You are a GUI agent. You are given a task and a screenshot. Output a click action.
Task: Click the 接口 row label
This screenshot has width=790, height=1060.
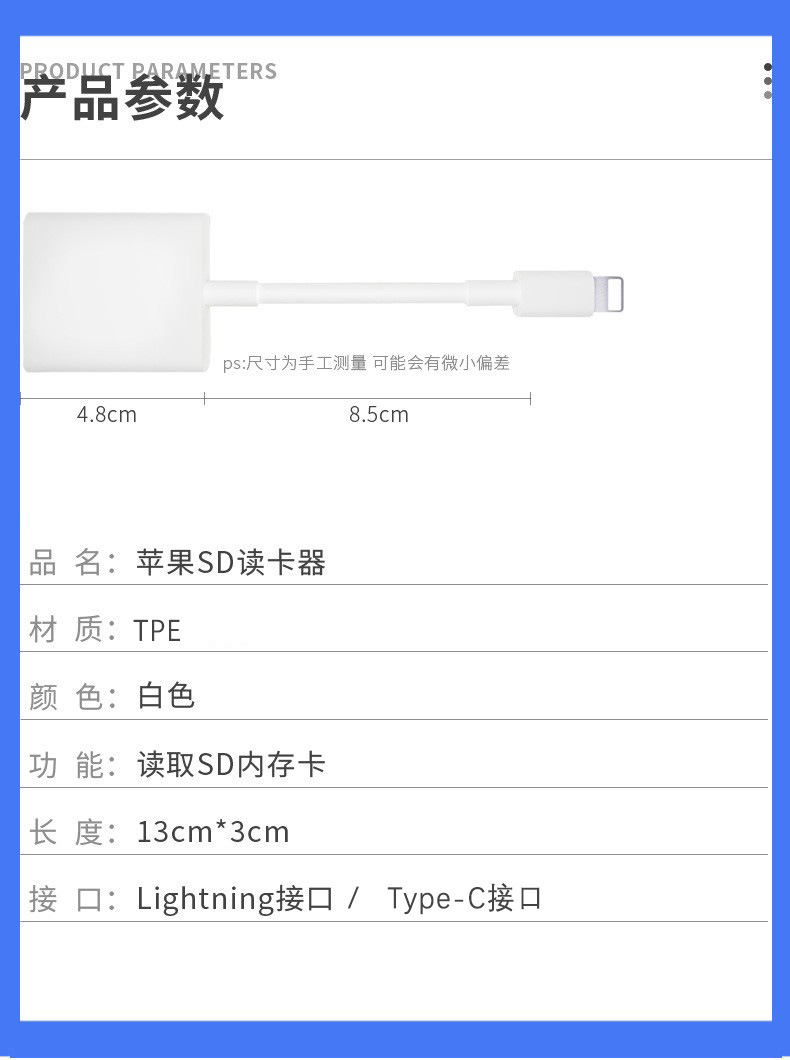[x=65, y=899]
